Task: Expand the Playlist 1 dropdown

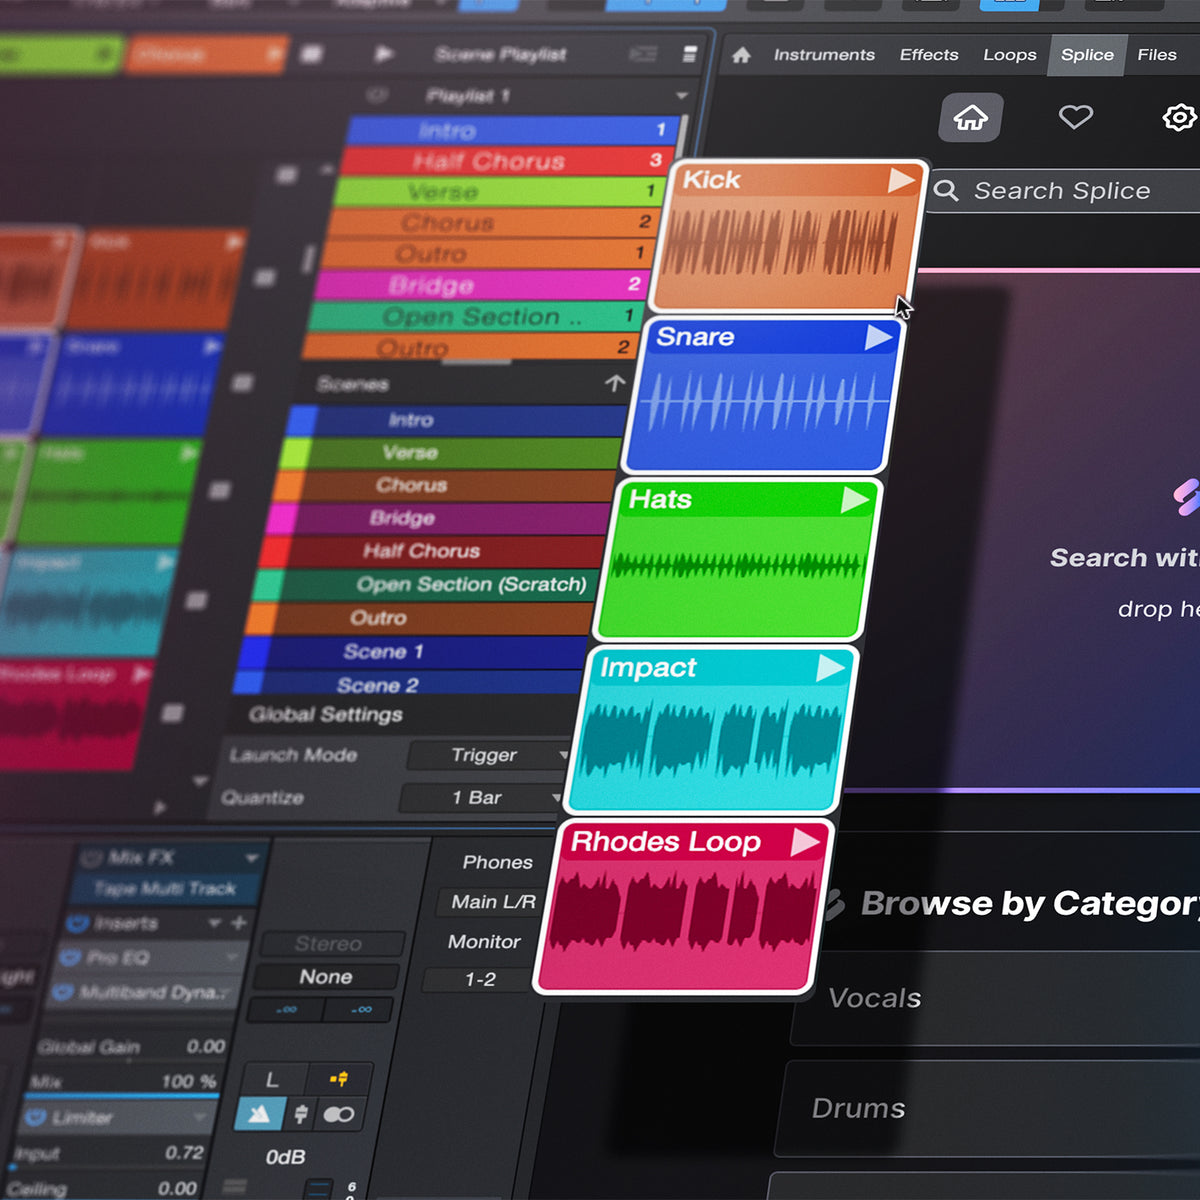Action: coord(681,96)
